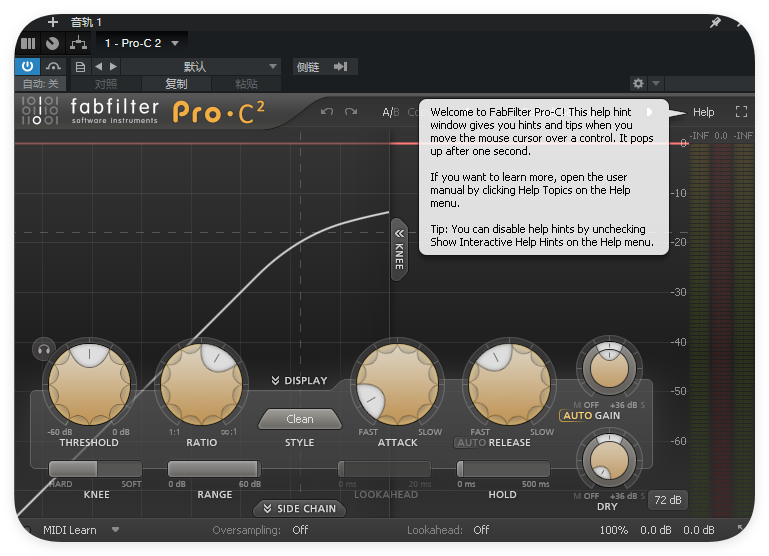Toggle the headphone audition icon near Threshold

[x=44, y=349]
